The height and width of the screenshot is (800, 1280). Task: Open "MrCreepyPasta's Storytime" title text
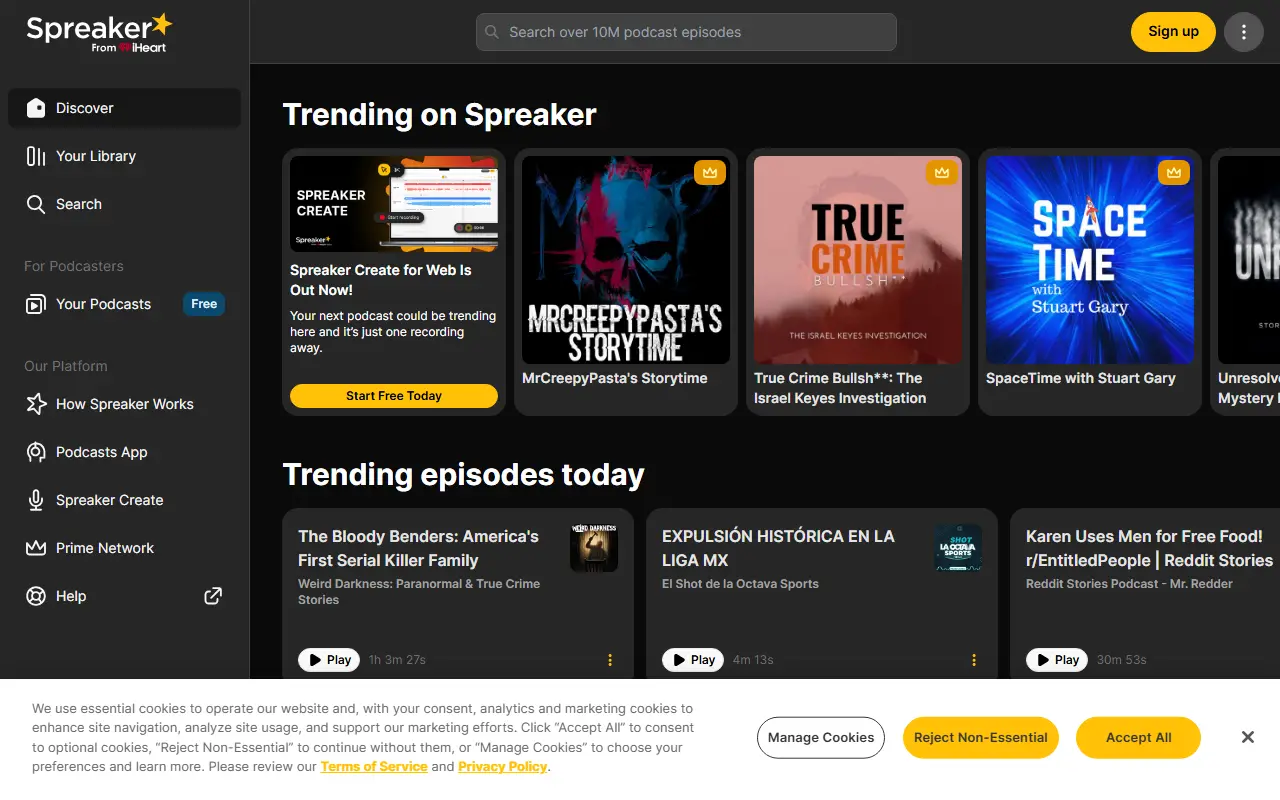point(615,378)
